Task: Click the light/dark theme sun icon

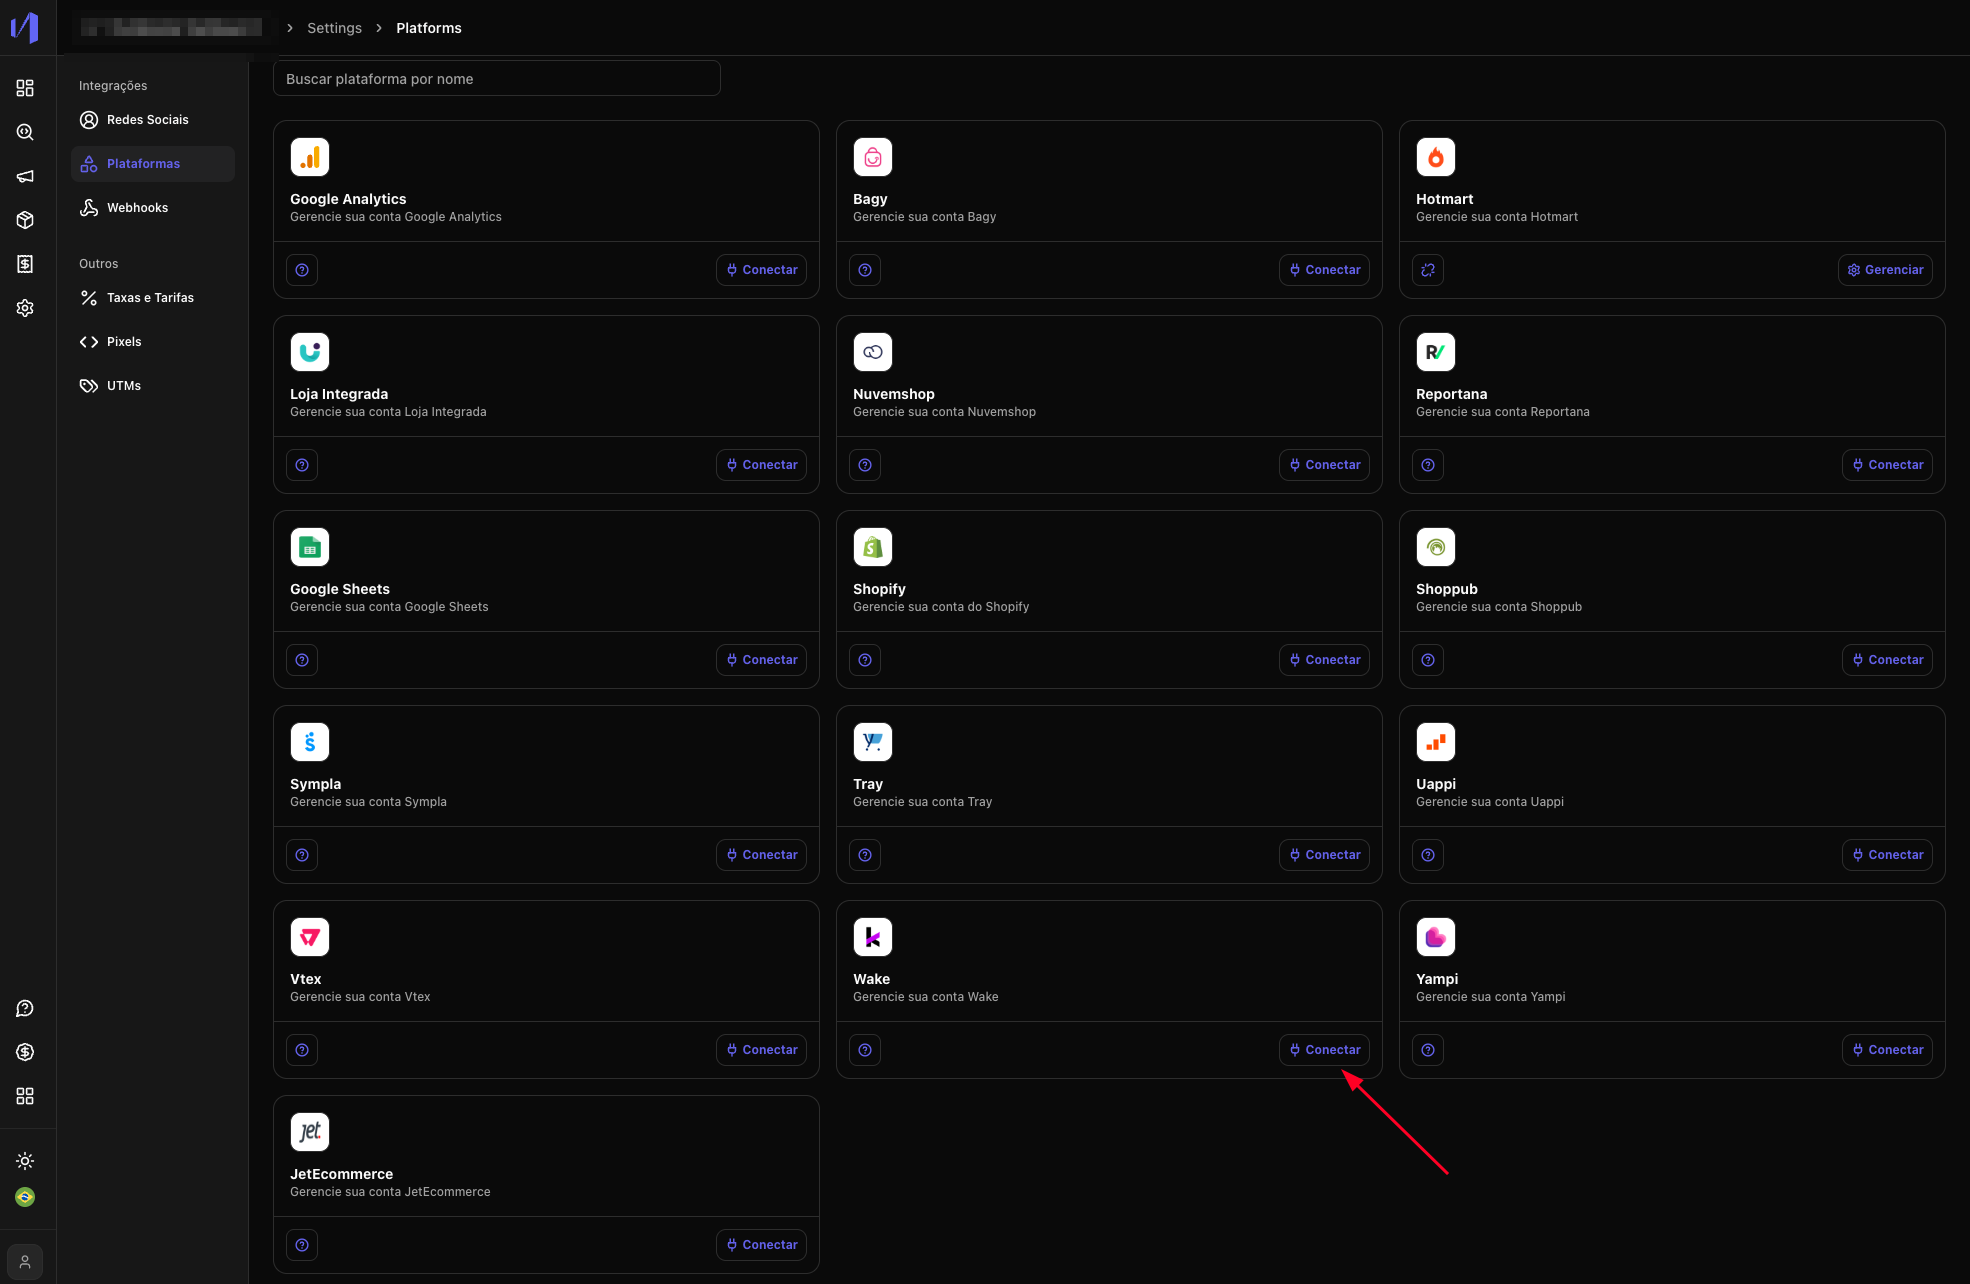Action: pyautogui.click(x=25, y=1161)
